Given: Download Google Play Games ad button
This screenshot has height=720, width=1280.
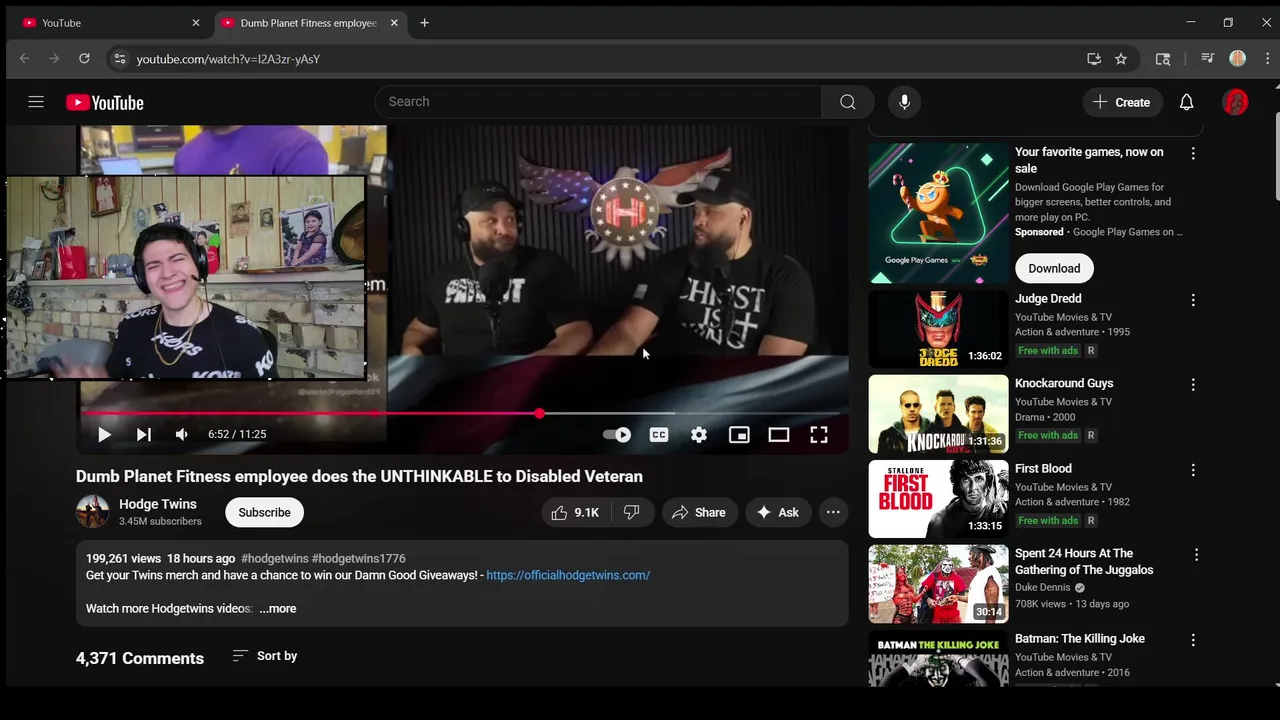Looking at the screenshot, I should pyautogui.click(x=1054, y=268).
